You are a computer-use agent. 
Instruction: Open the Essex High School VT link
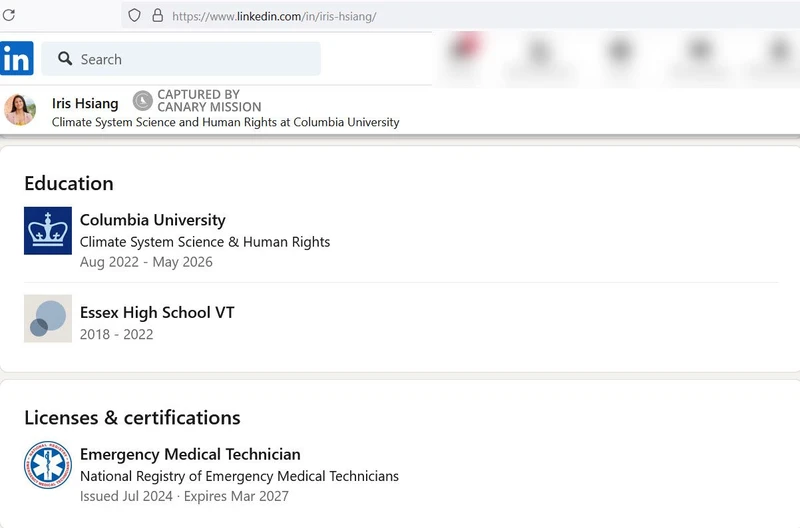click(157, 312)
